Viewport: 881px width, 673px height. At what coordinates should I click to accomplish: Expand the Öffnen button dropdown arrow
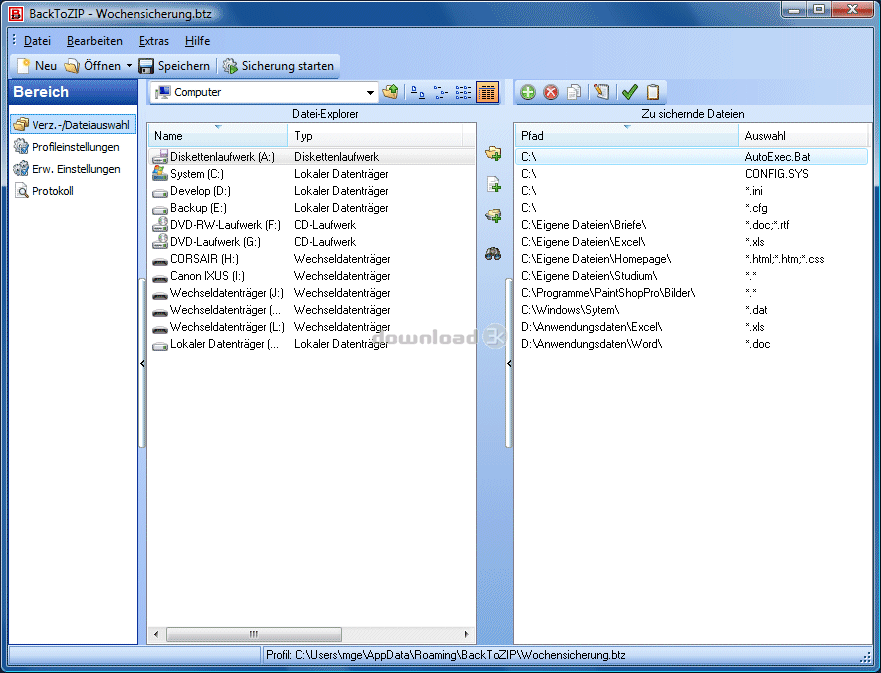pyautogui.click(x=129, y=66)
